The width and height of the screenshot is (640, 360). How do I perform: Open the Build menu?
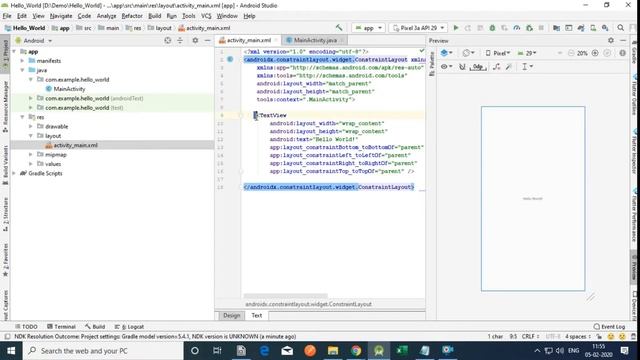point(154,16)
